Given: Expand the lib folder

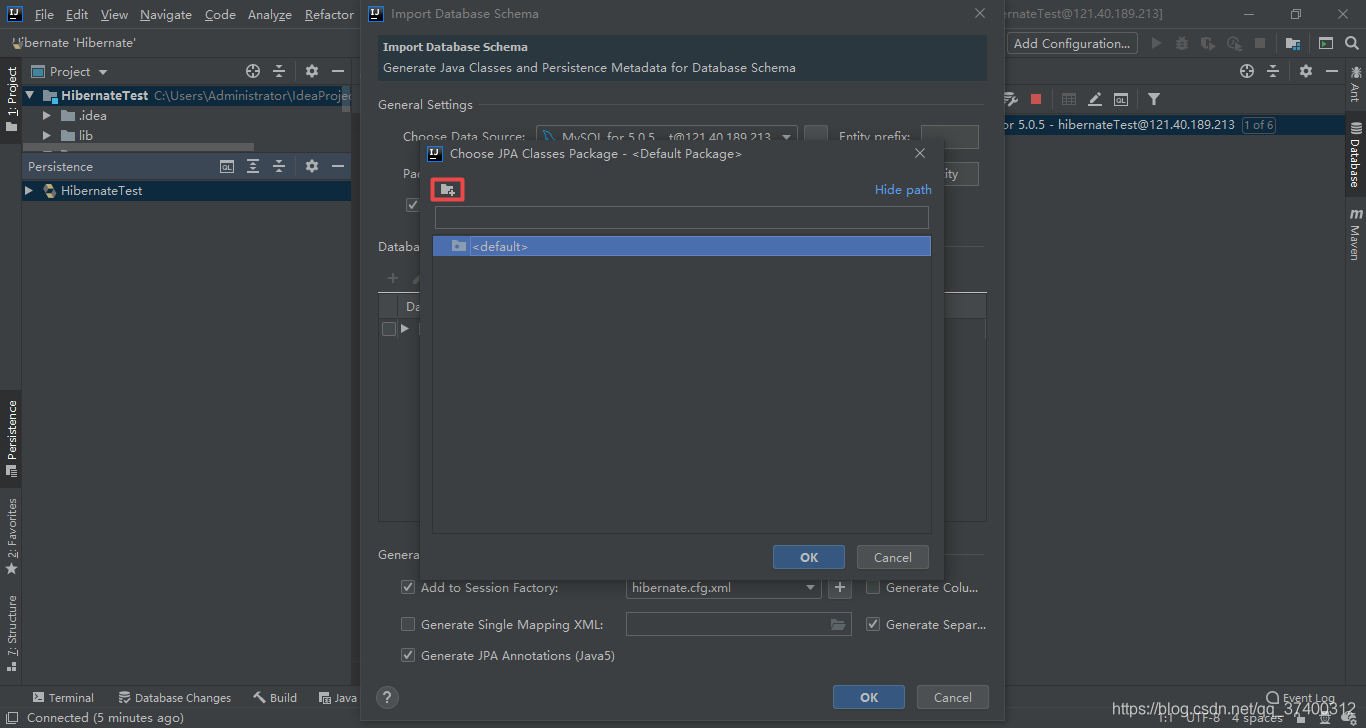Looking at the screenshot, I should [47, 136].
